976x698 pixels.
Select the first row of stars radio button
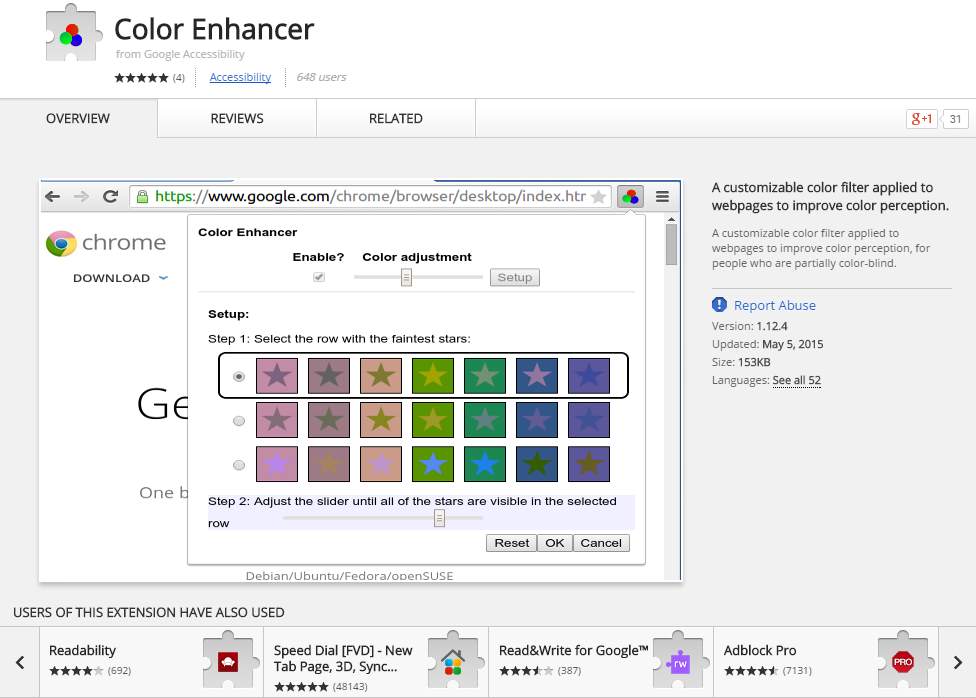tap(238, 376)
